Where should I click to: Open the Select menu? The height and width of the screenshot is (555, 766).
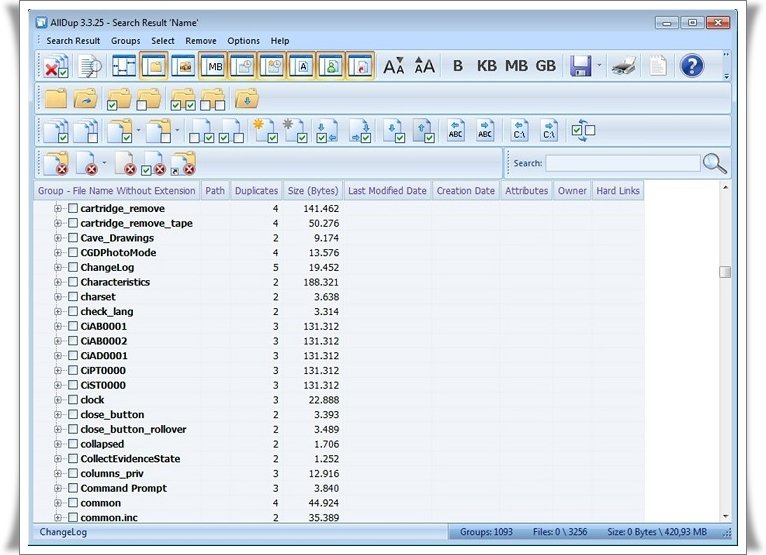coord(163,41)
